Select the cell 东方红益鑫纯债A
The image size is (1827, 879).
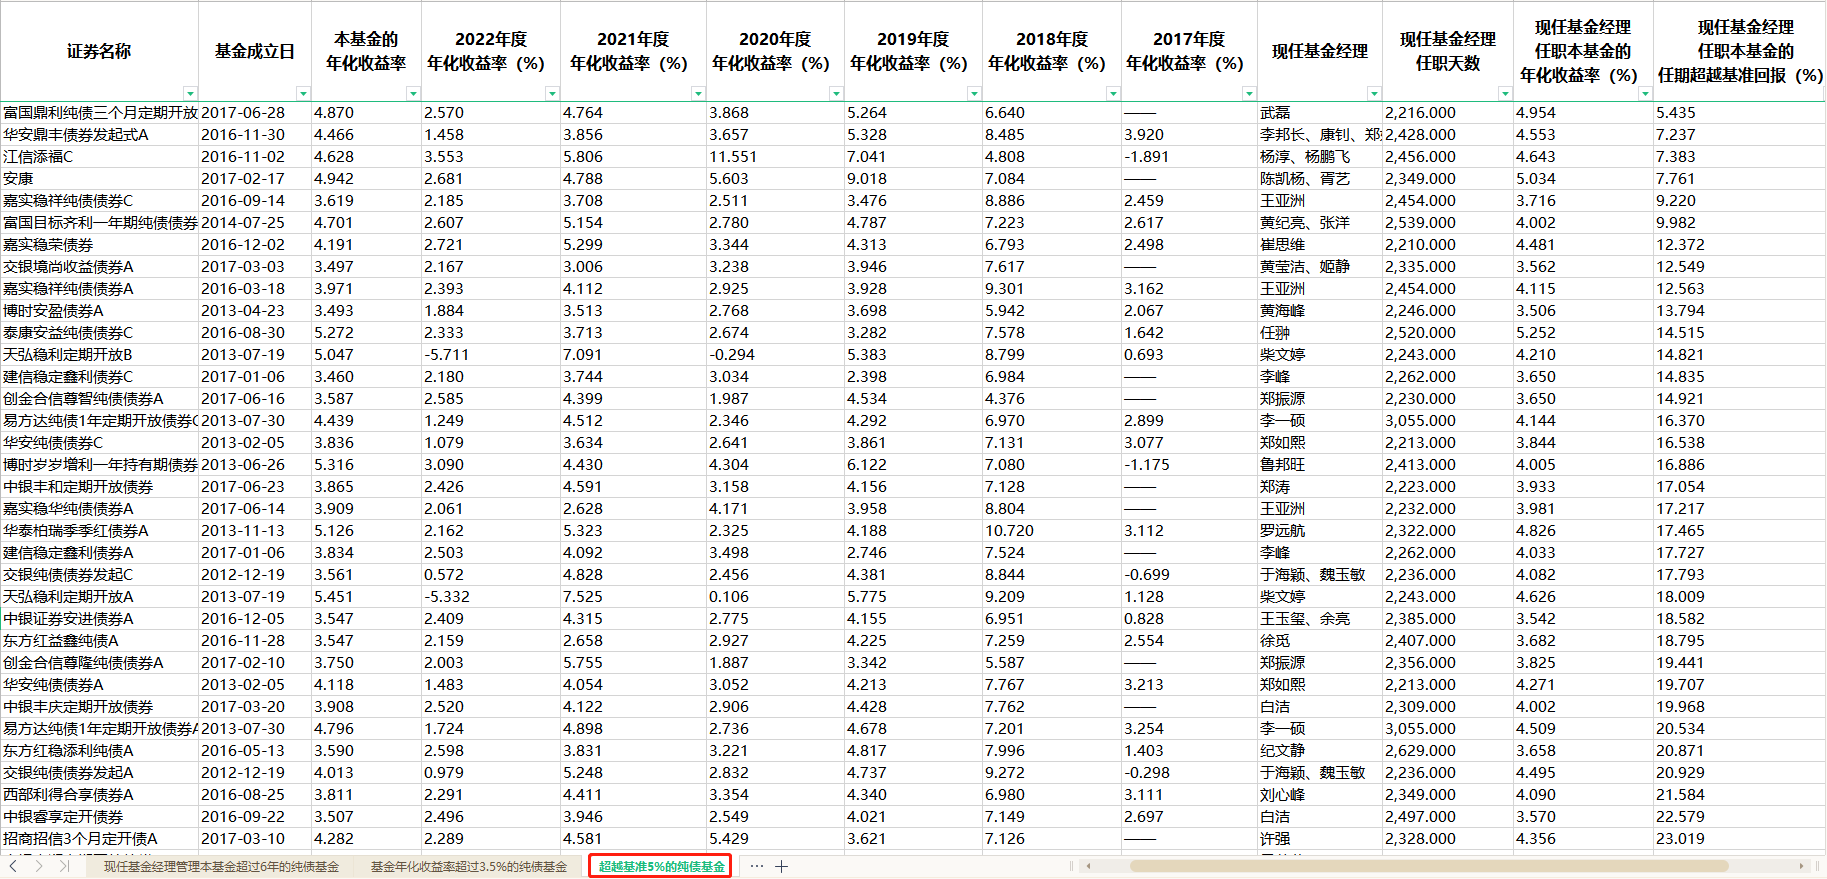tap(99, 641)
